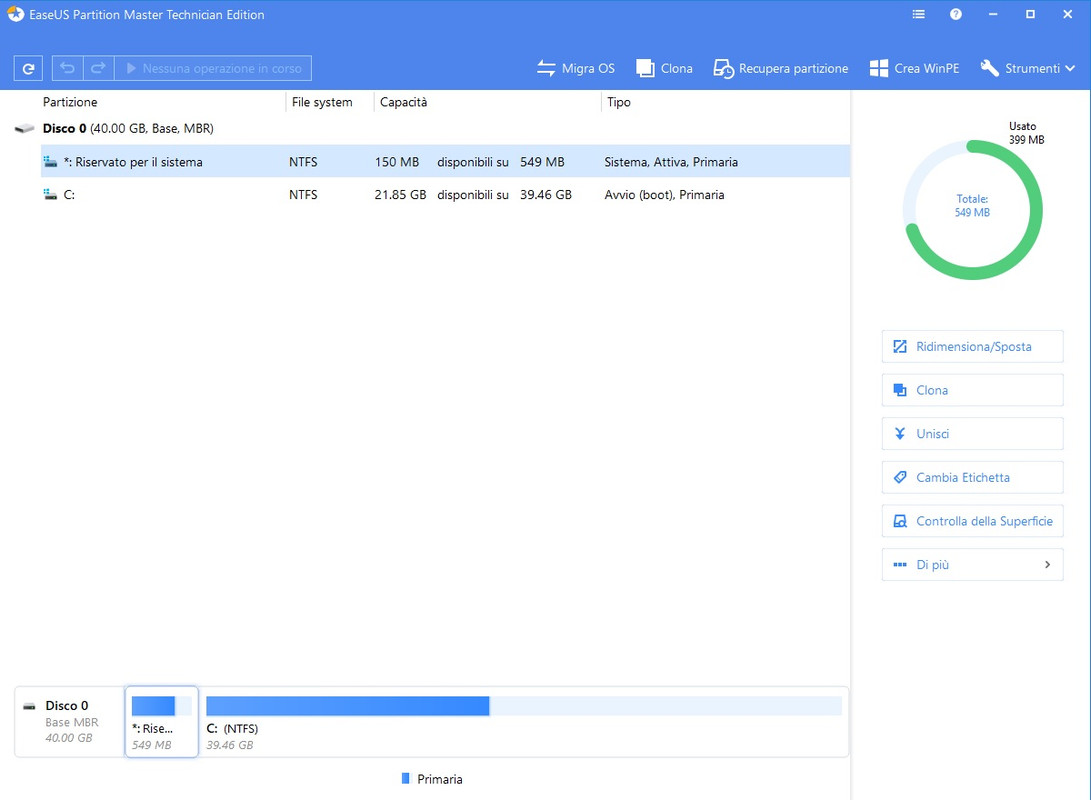Viewport: 1091px width, 800px height.
Task: Open the list menu icon in title bar
Action: click(918, 15)
